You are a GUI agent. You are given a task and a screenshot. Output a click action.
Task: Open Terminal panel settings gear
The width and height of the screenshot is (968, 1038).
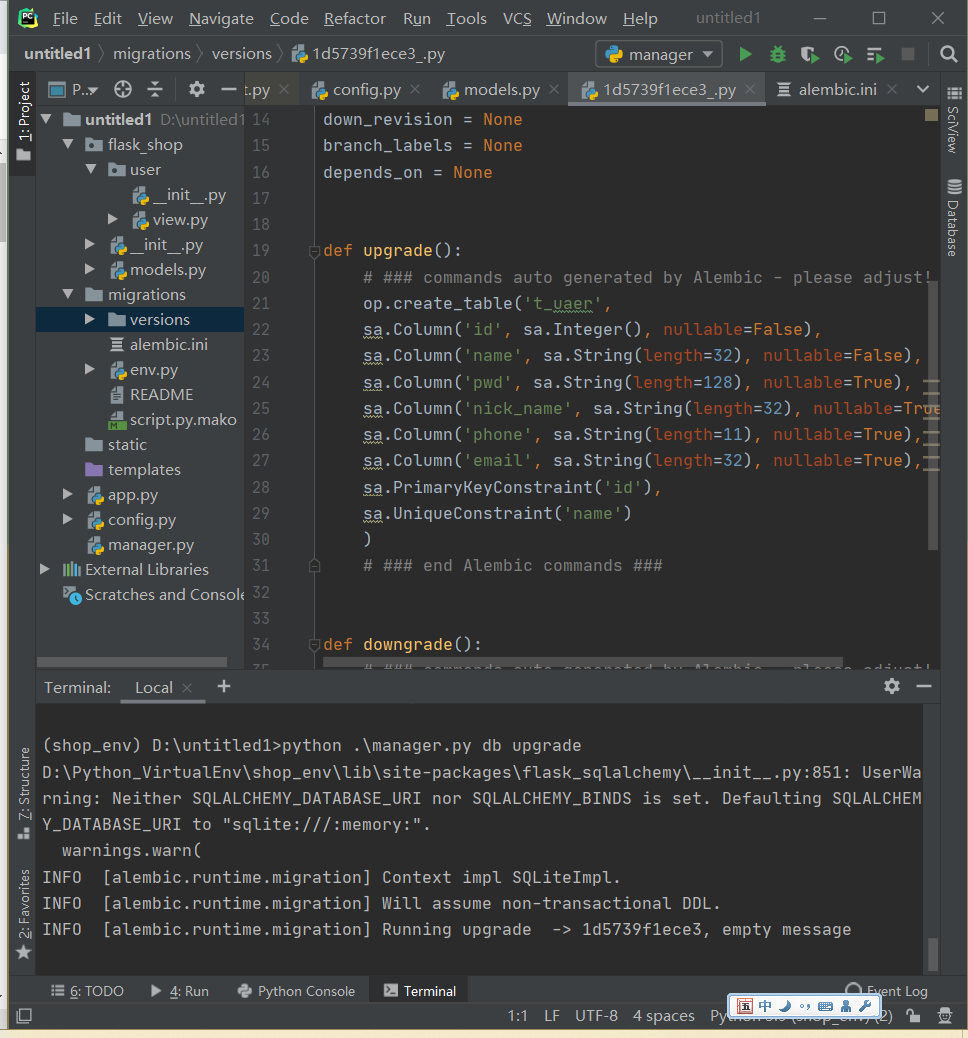pyautogui.click(x=892, y=686)
